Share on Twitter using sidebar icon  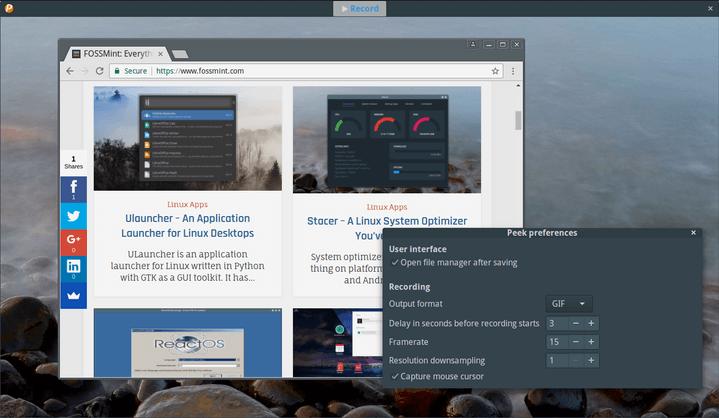click(x=74, y=215)
